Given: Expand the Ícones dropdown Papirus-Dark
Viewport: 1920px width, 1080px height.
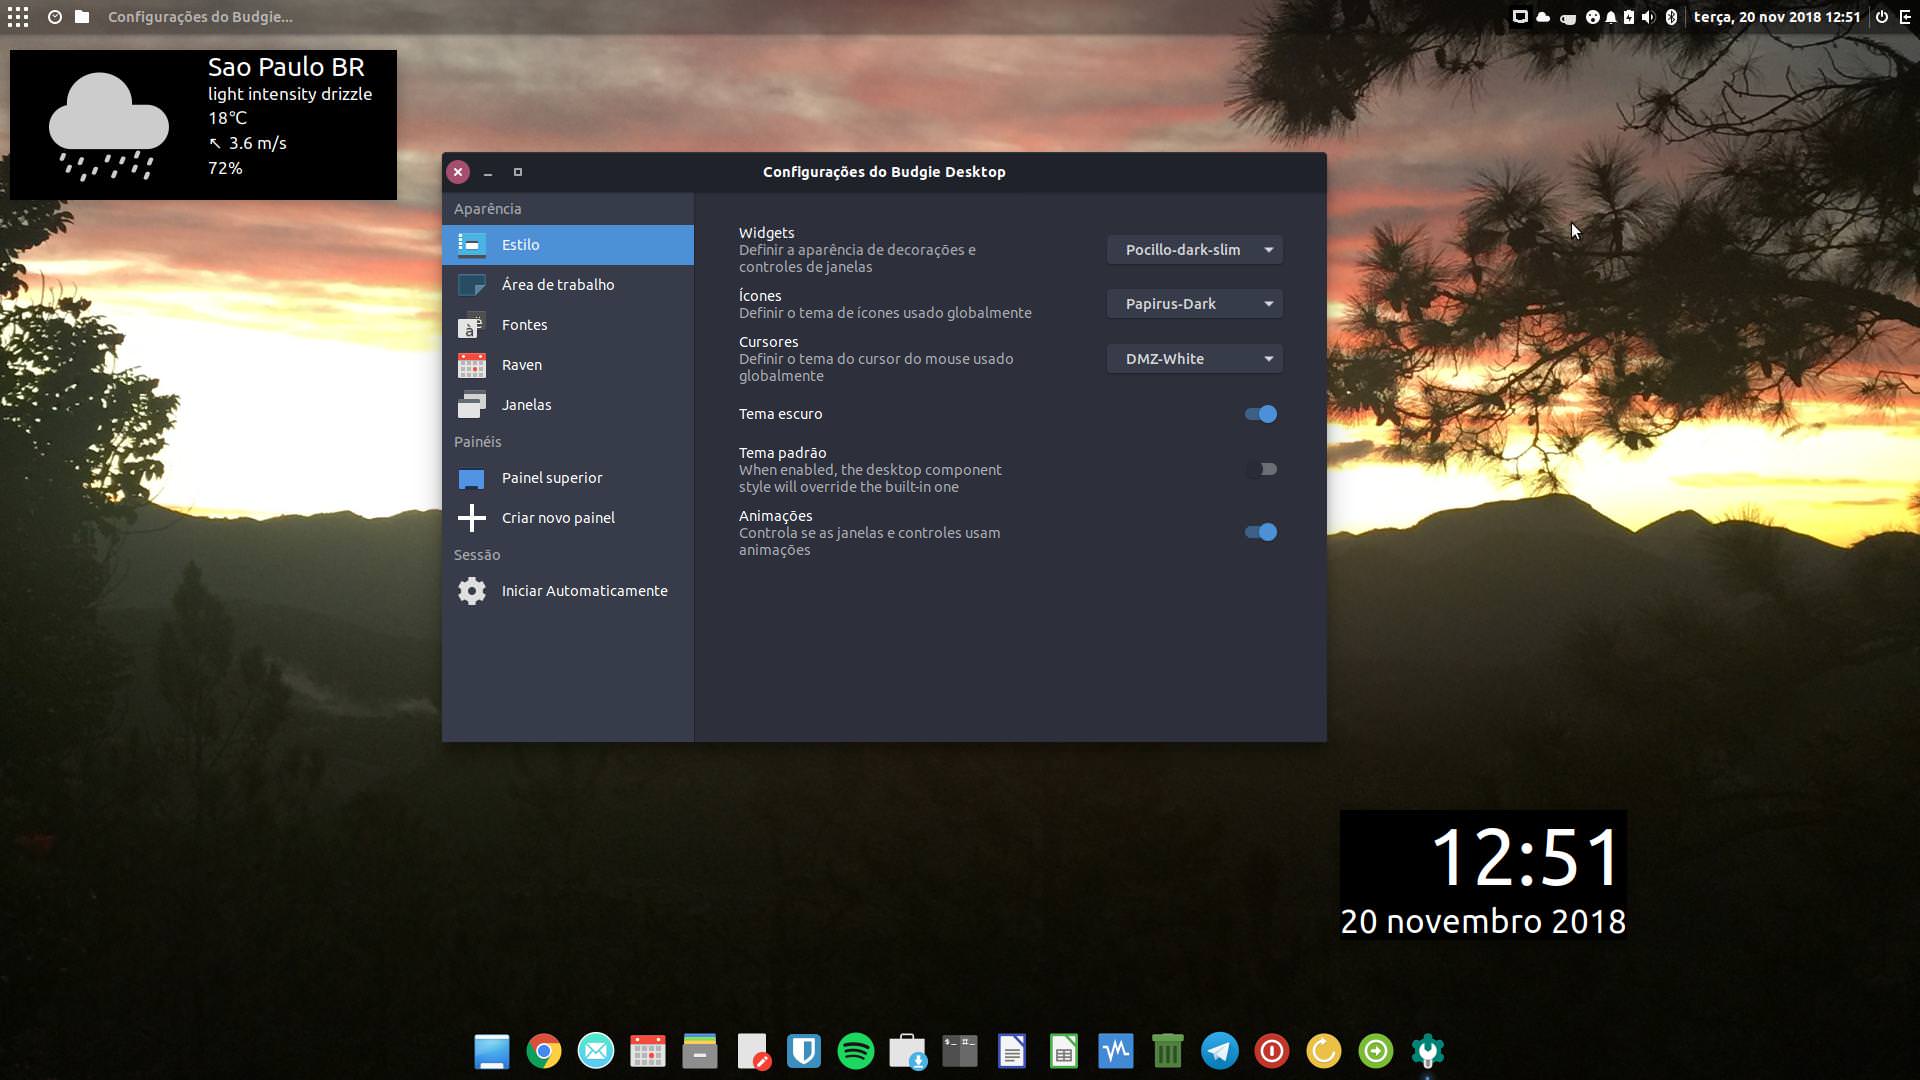Looking at the screenshot, I should point(1194,304).
